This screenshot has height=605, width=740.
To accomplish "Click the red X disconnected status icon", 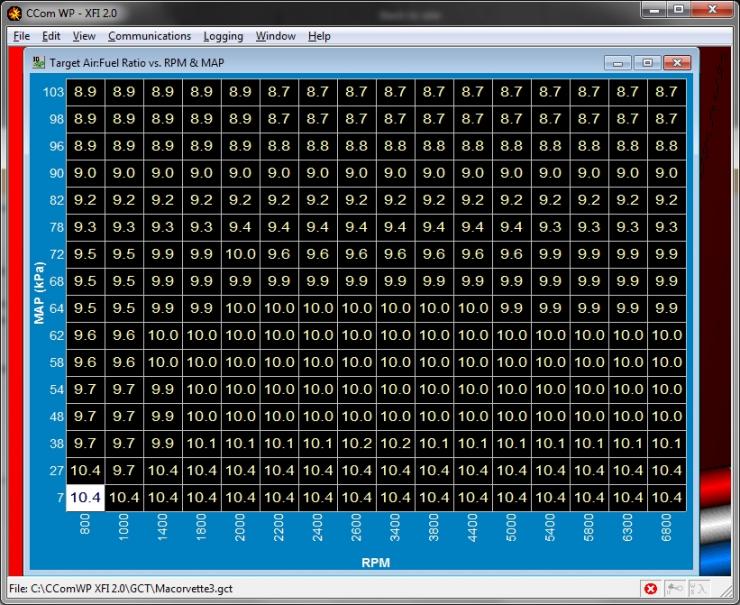I will pyautogui.click(x=650, y=588).
